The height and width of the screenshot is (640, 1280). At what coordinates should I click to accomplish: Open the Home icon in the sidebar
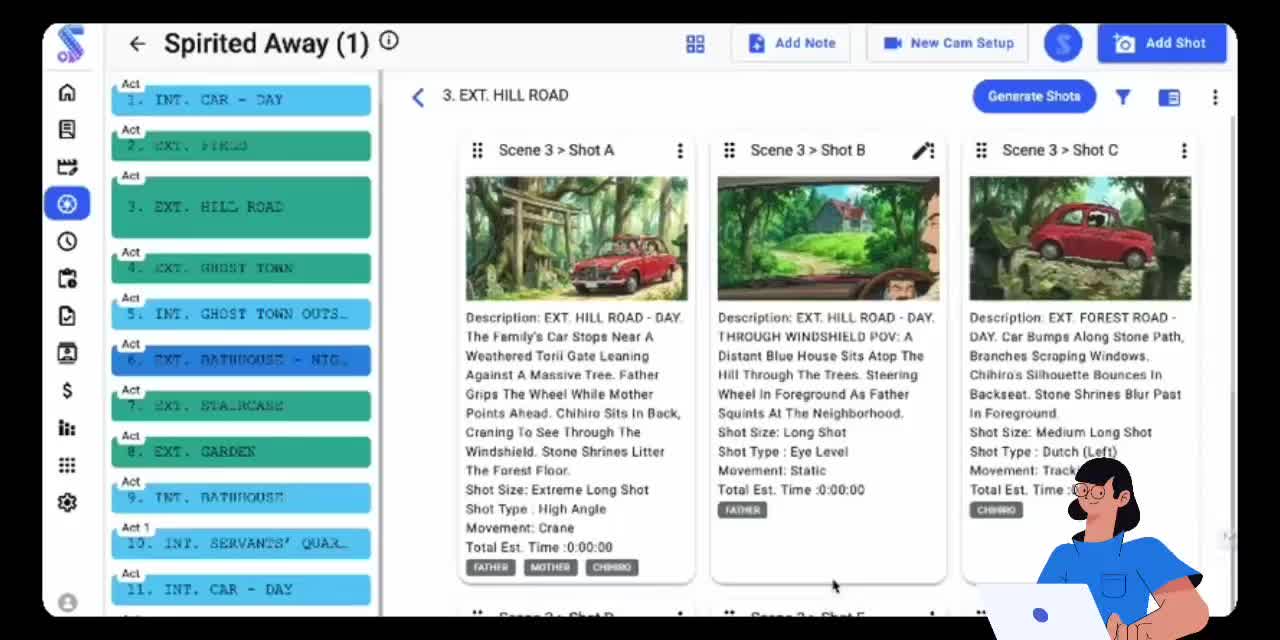pyautogui.click(x=67, y=93)
